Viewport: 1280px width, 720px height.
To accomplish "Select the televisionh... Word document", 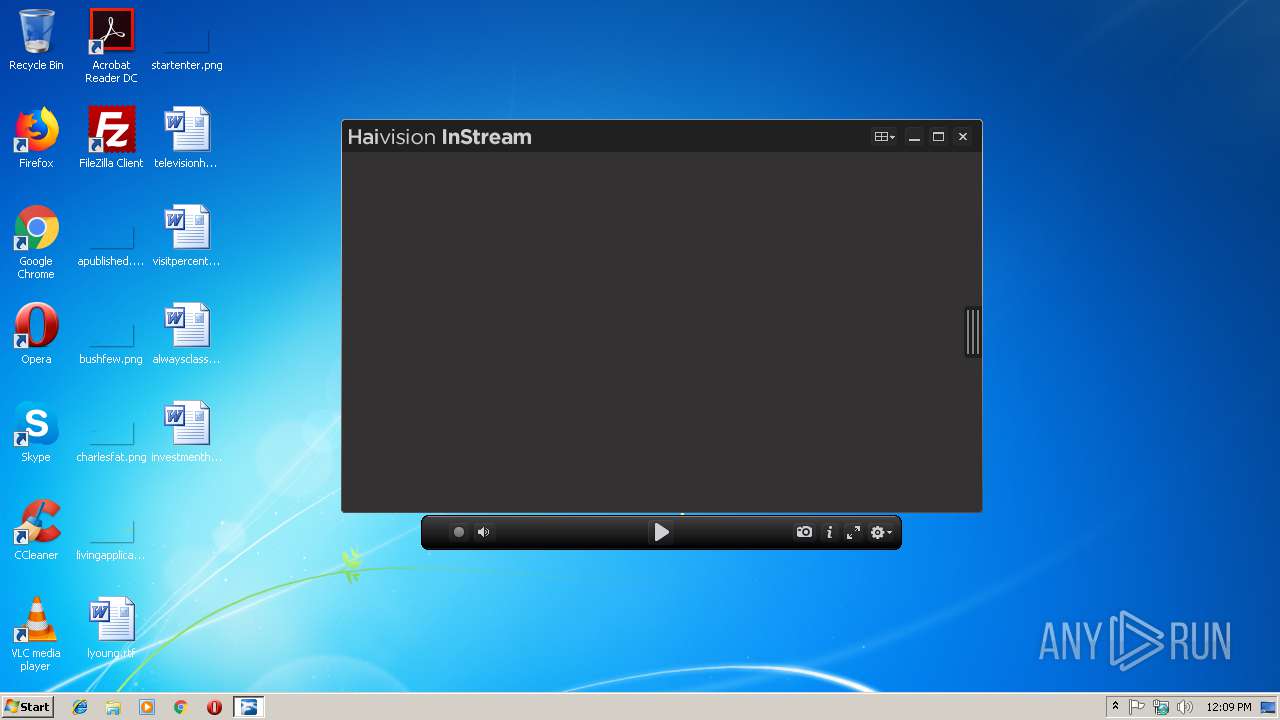I will coord(186,138).
